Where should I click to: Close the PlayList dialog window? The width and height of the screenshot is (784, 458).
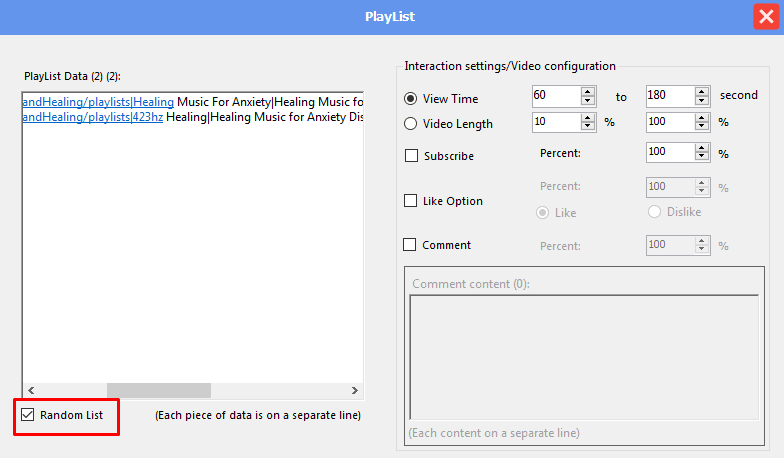click(x=766, y=16)
